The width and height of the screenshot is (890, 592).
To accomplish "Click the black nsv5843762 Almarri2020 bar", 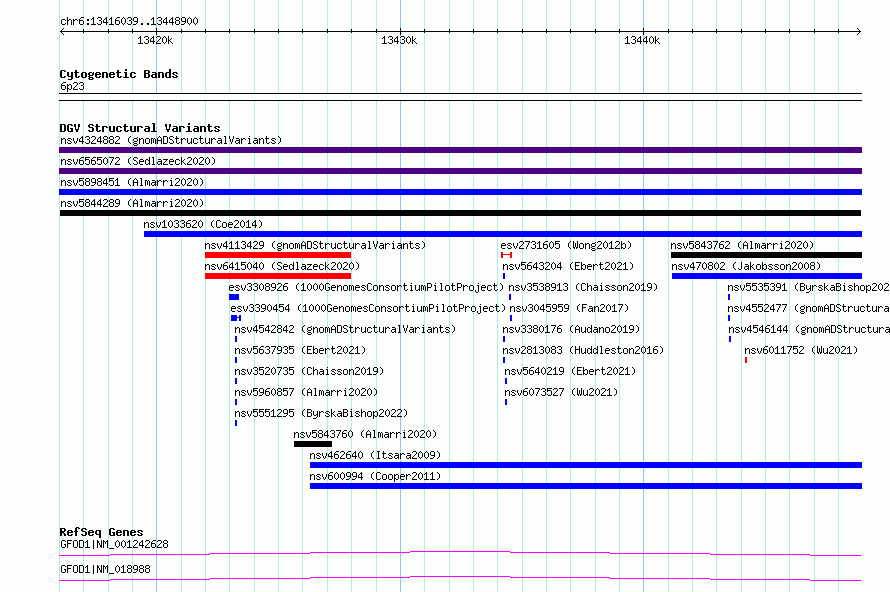I will pyautogui.click(x=766, y=255).
